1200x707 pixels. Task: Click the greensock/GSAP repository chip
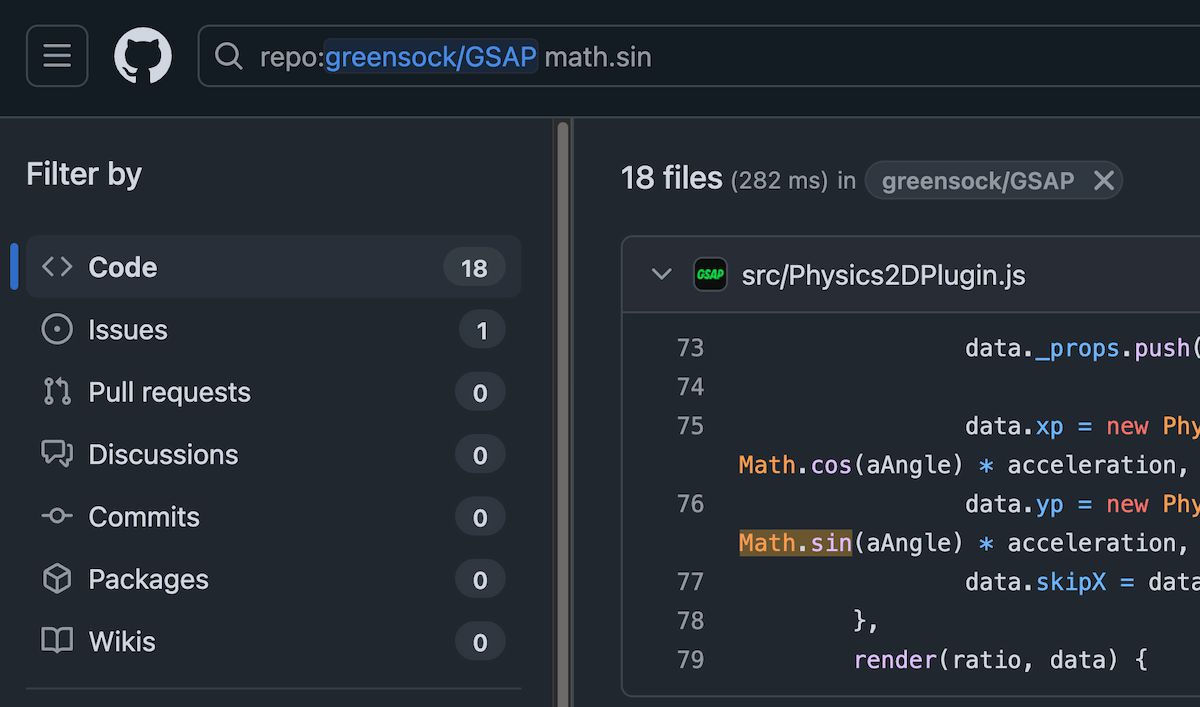tap(977, 181)
